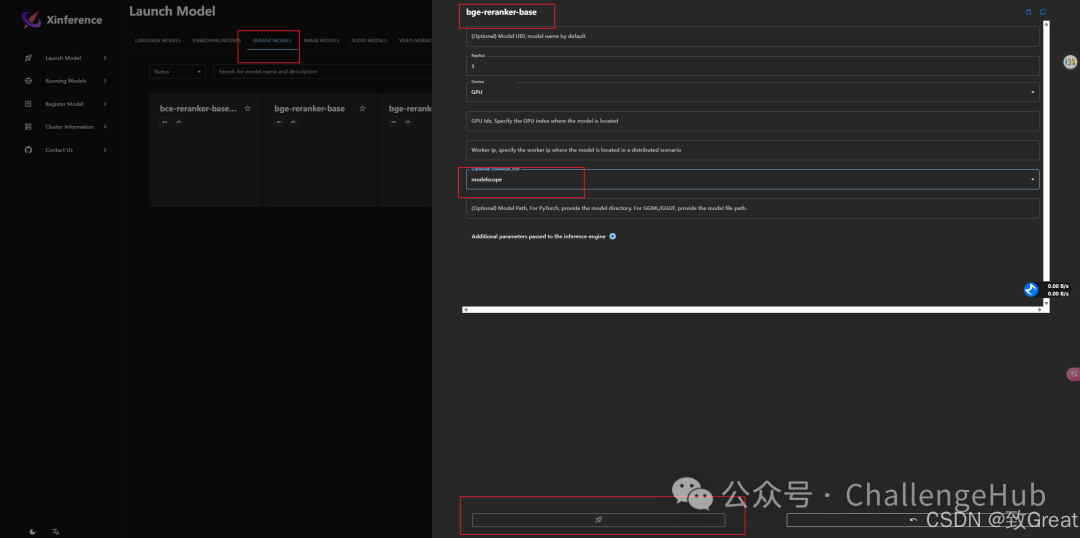1080x538 pixels.
Task: Click the 'zh' tag on bge-reranker-base card
Action: (293, 122)
